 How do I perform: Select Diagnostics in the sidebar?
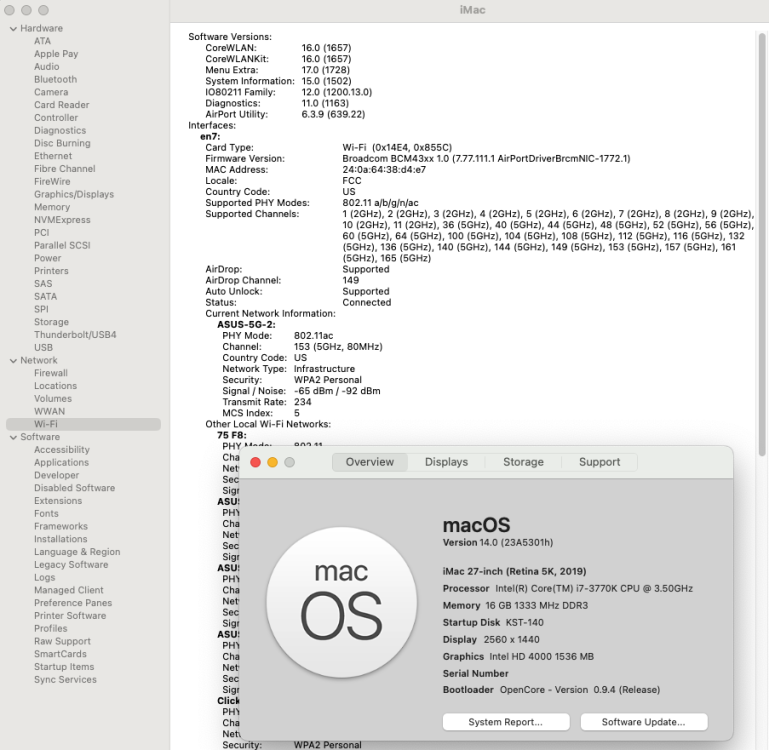pos(60,130)
